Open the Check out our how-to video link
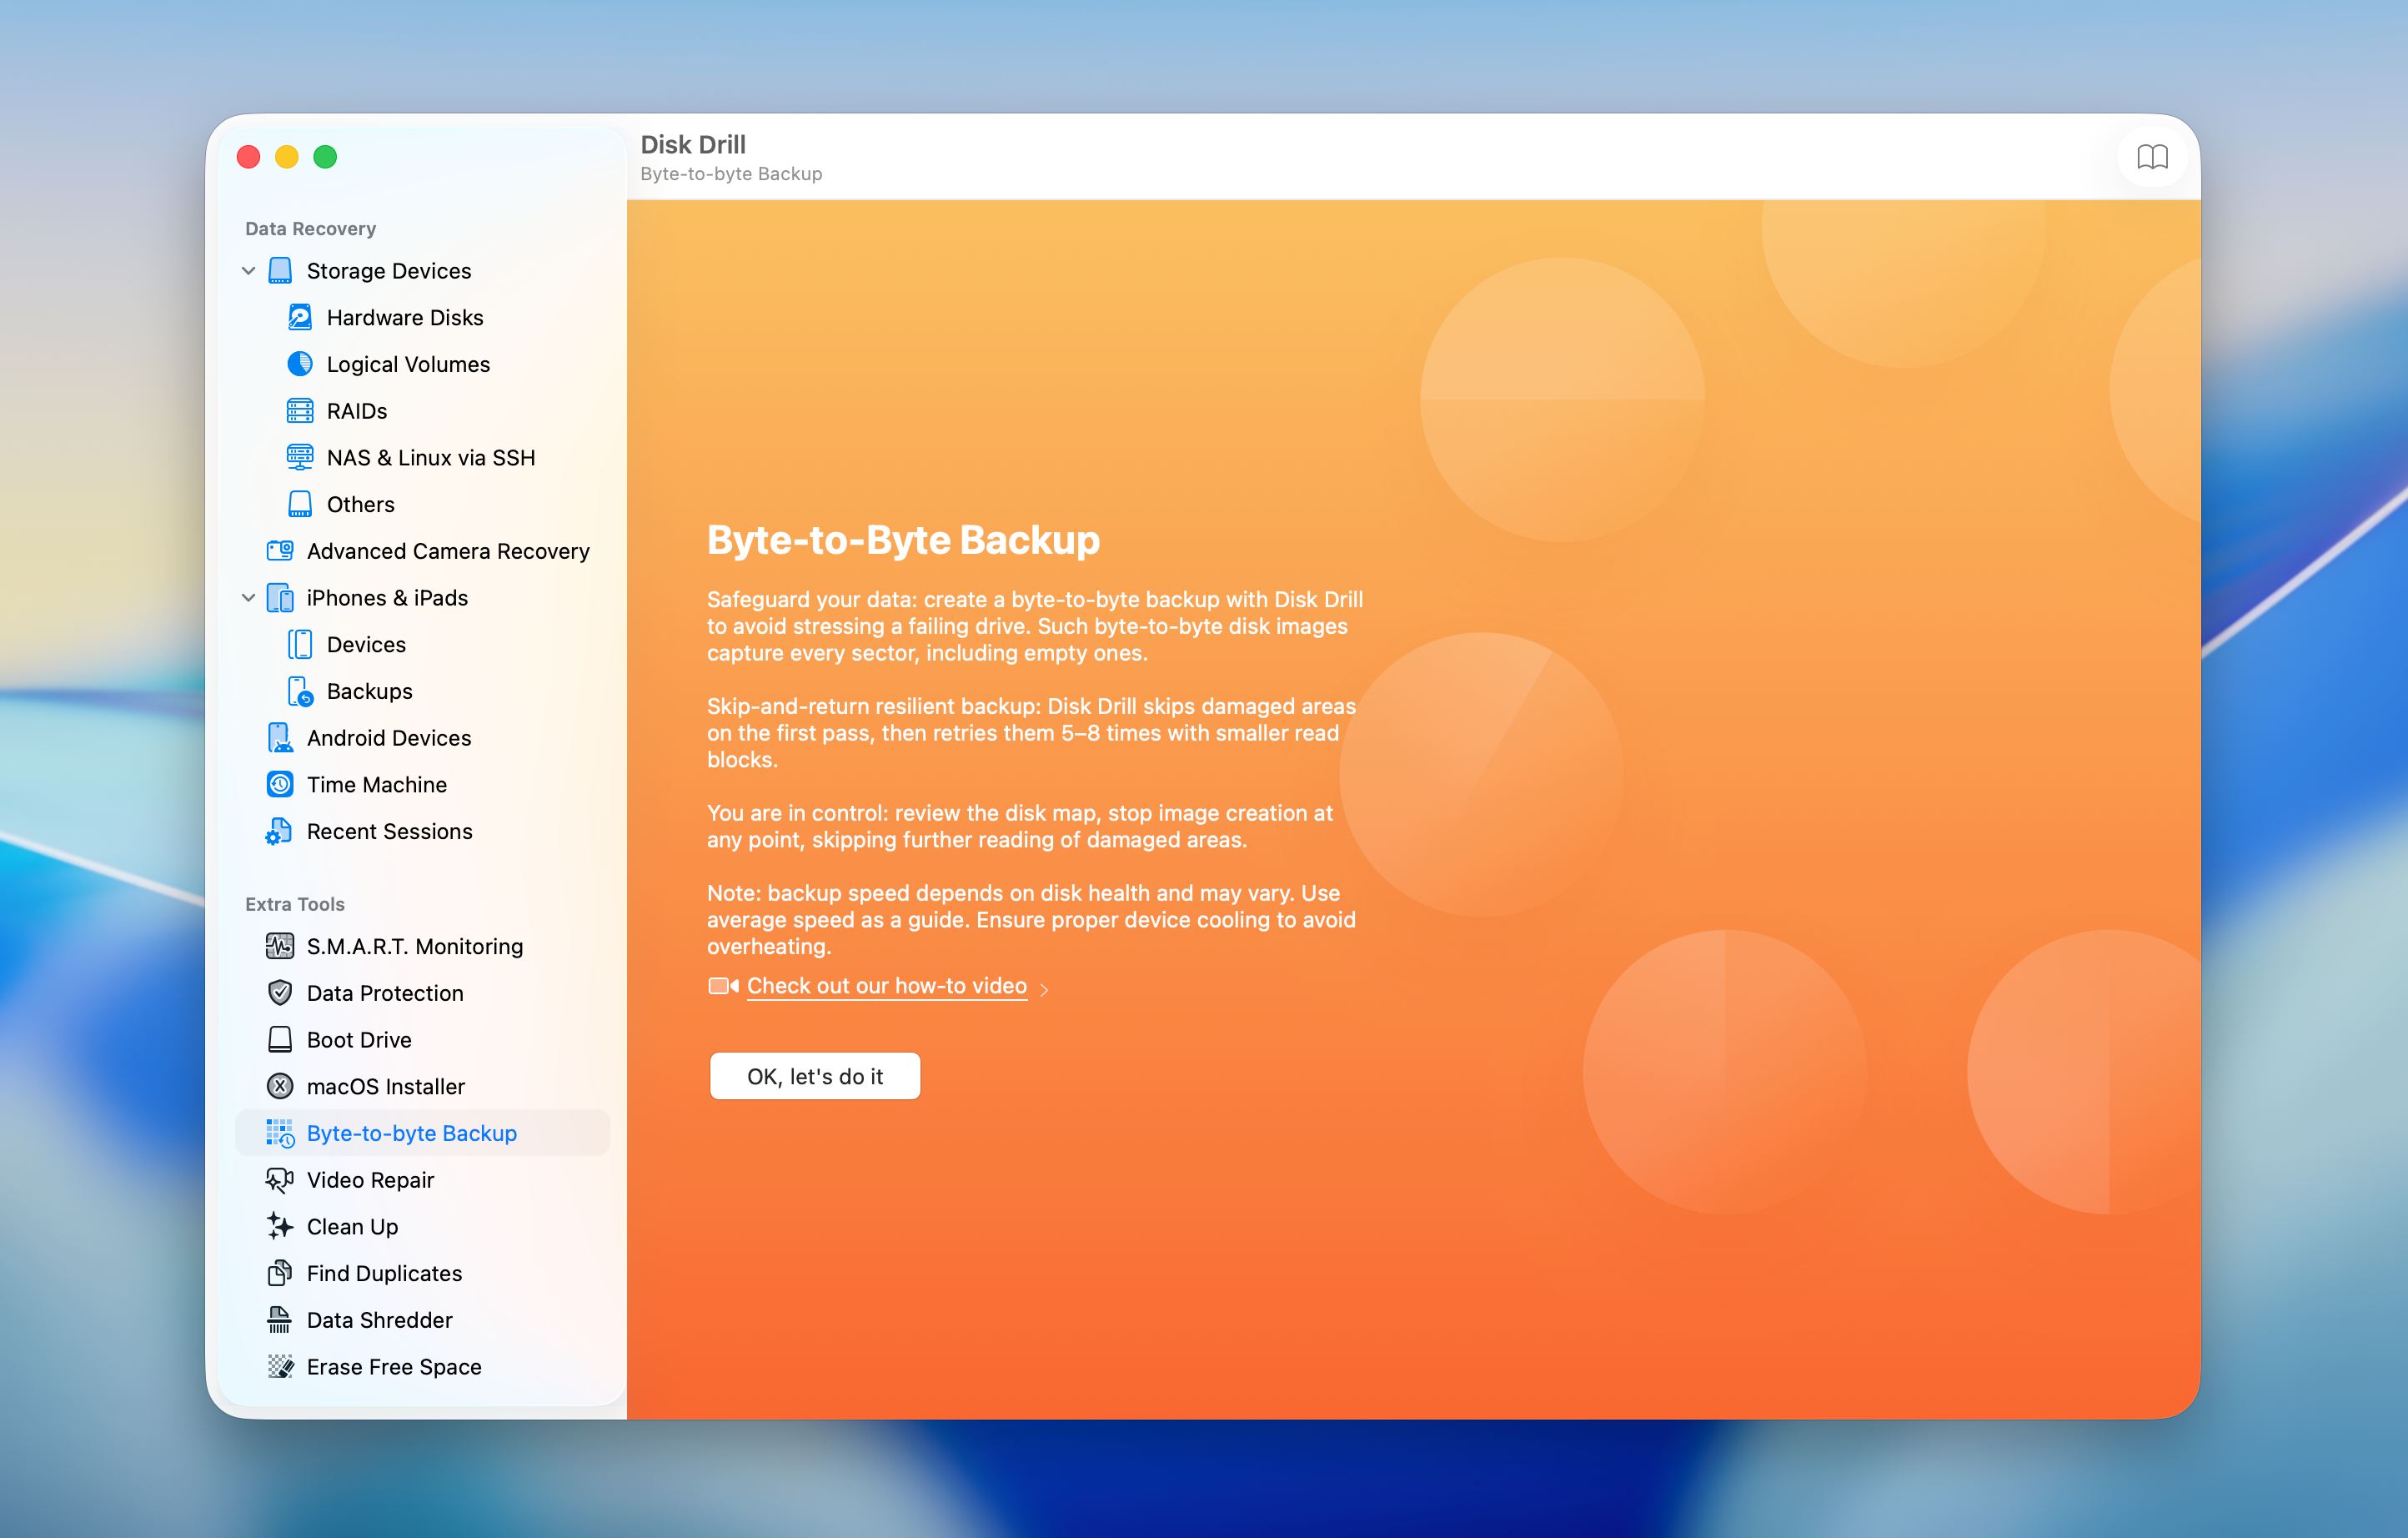This screenshot has height=1538, width=2408. (887, 986)
